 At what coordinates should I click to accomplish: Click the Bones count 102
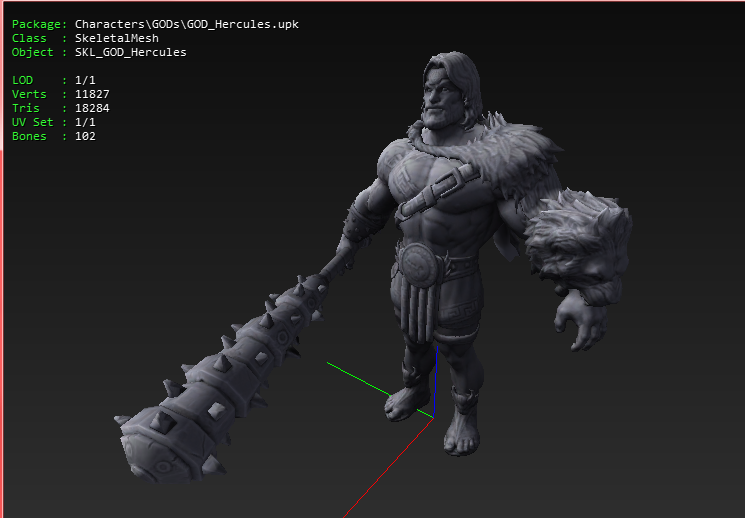86,136
